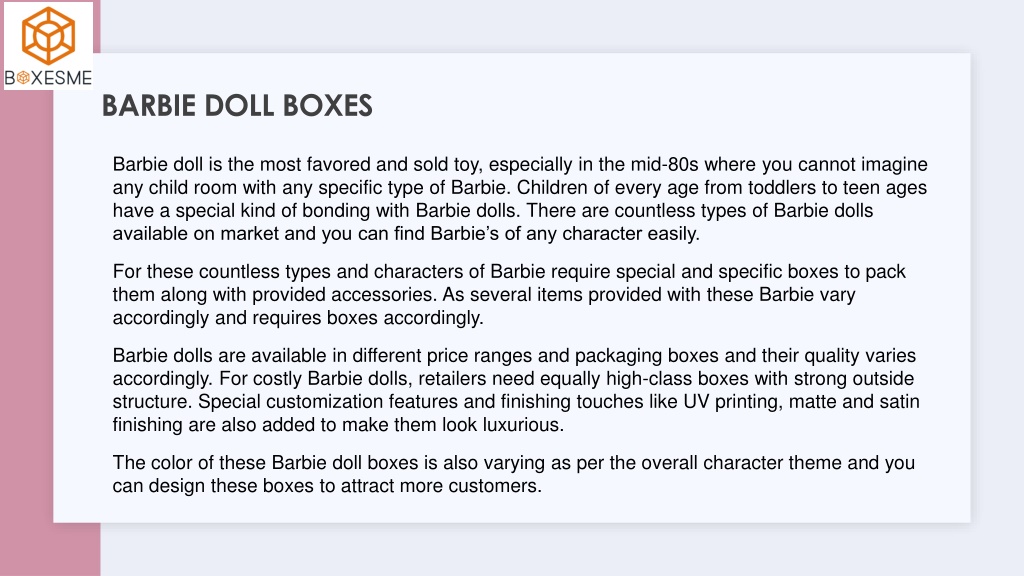Click the phrase 'provided accessories'
The height and width of the screenshot is (576, 1024).
click(x=344, y=295)
